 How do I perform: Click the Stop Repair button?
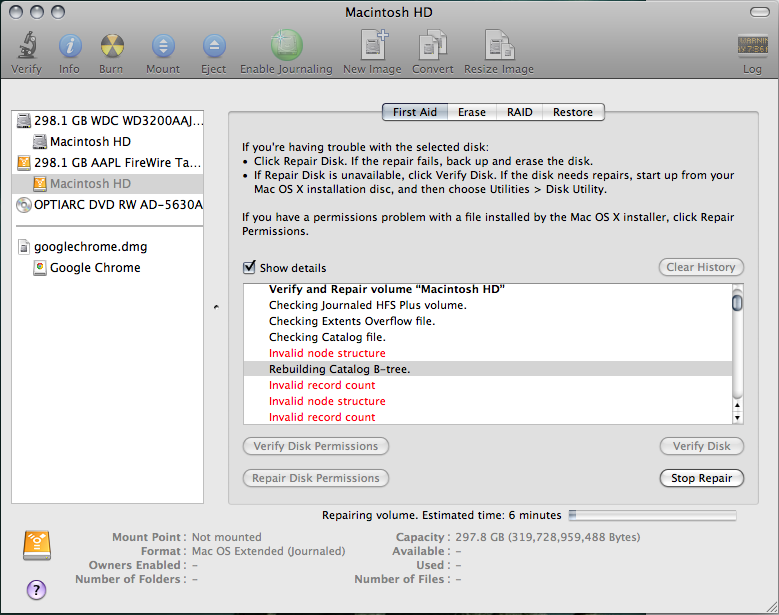click(x=701, y=478)
